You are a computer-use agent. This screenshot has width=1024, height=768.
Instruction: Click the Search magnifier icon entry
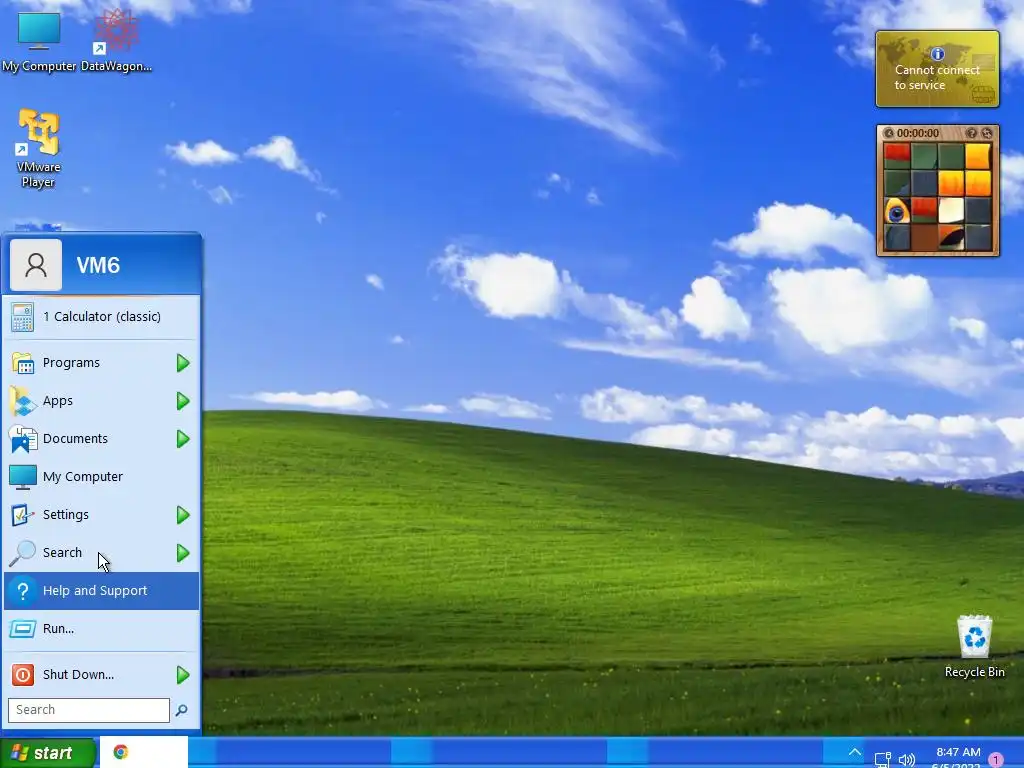pyautogui.click(x=22, y=552)
